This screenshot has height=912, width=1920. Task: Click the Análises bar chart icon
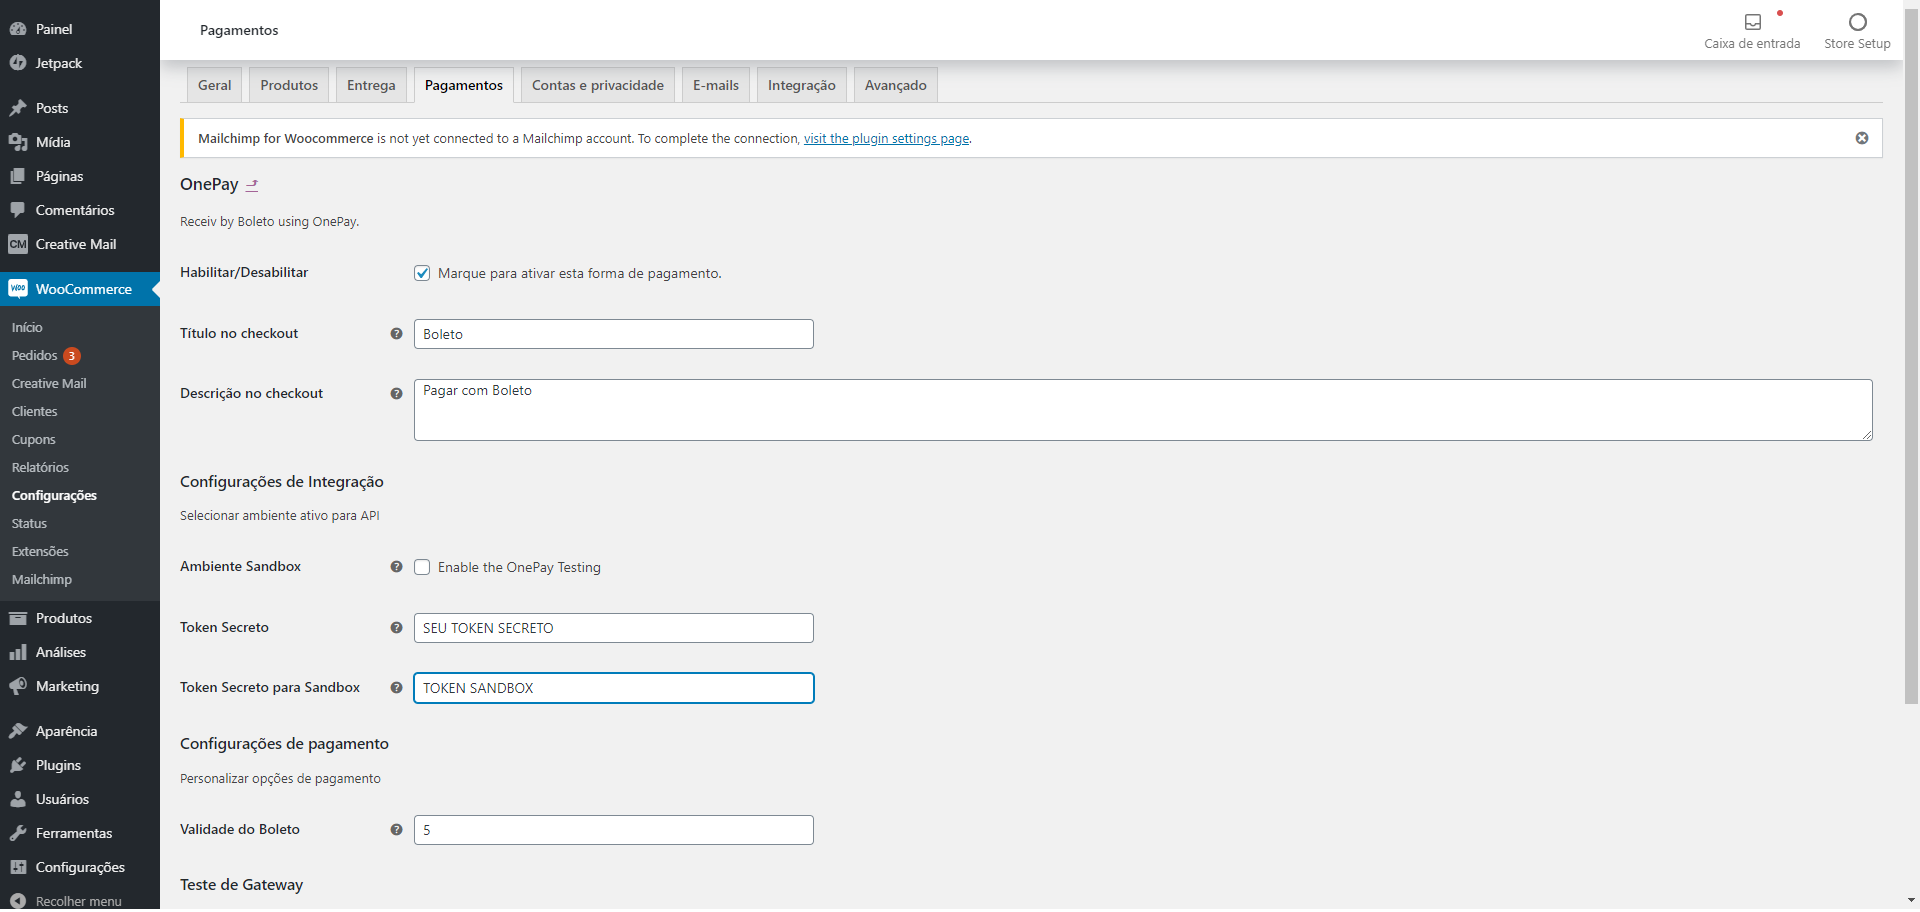[x=18, y=652]
